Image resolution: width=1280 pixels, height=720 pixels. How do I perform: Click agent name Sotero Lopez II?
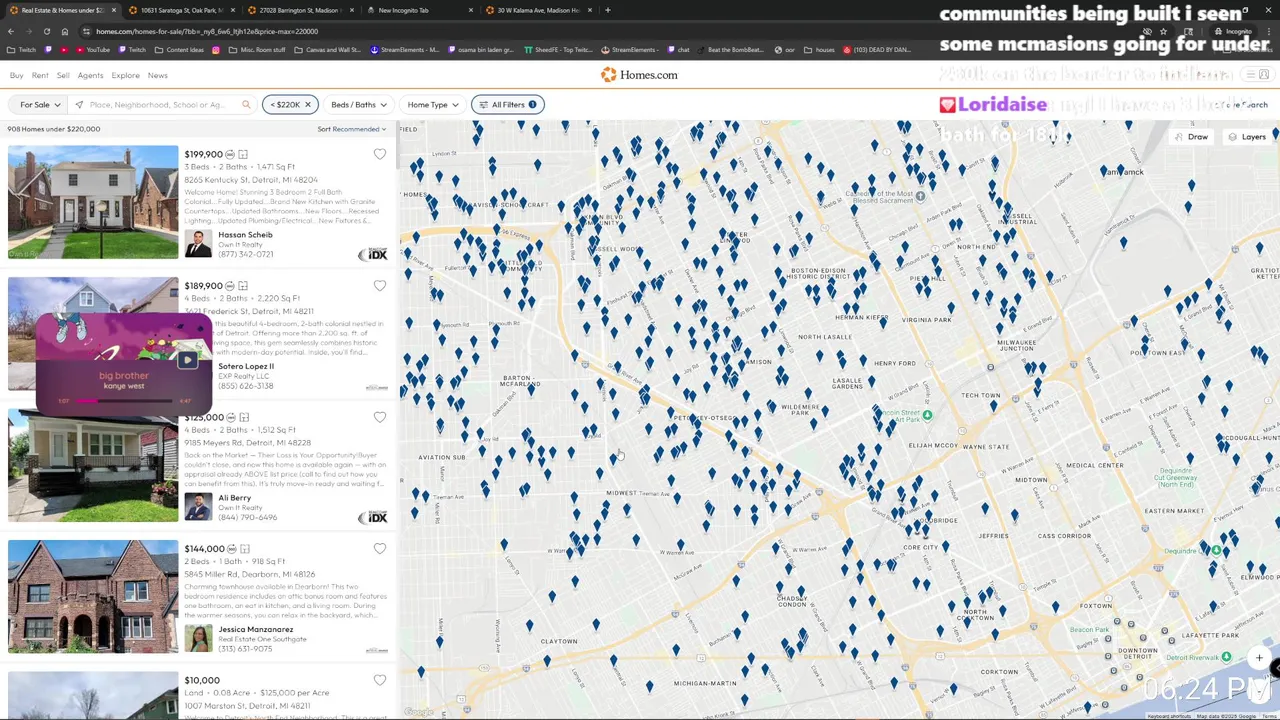point(246,366)
